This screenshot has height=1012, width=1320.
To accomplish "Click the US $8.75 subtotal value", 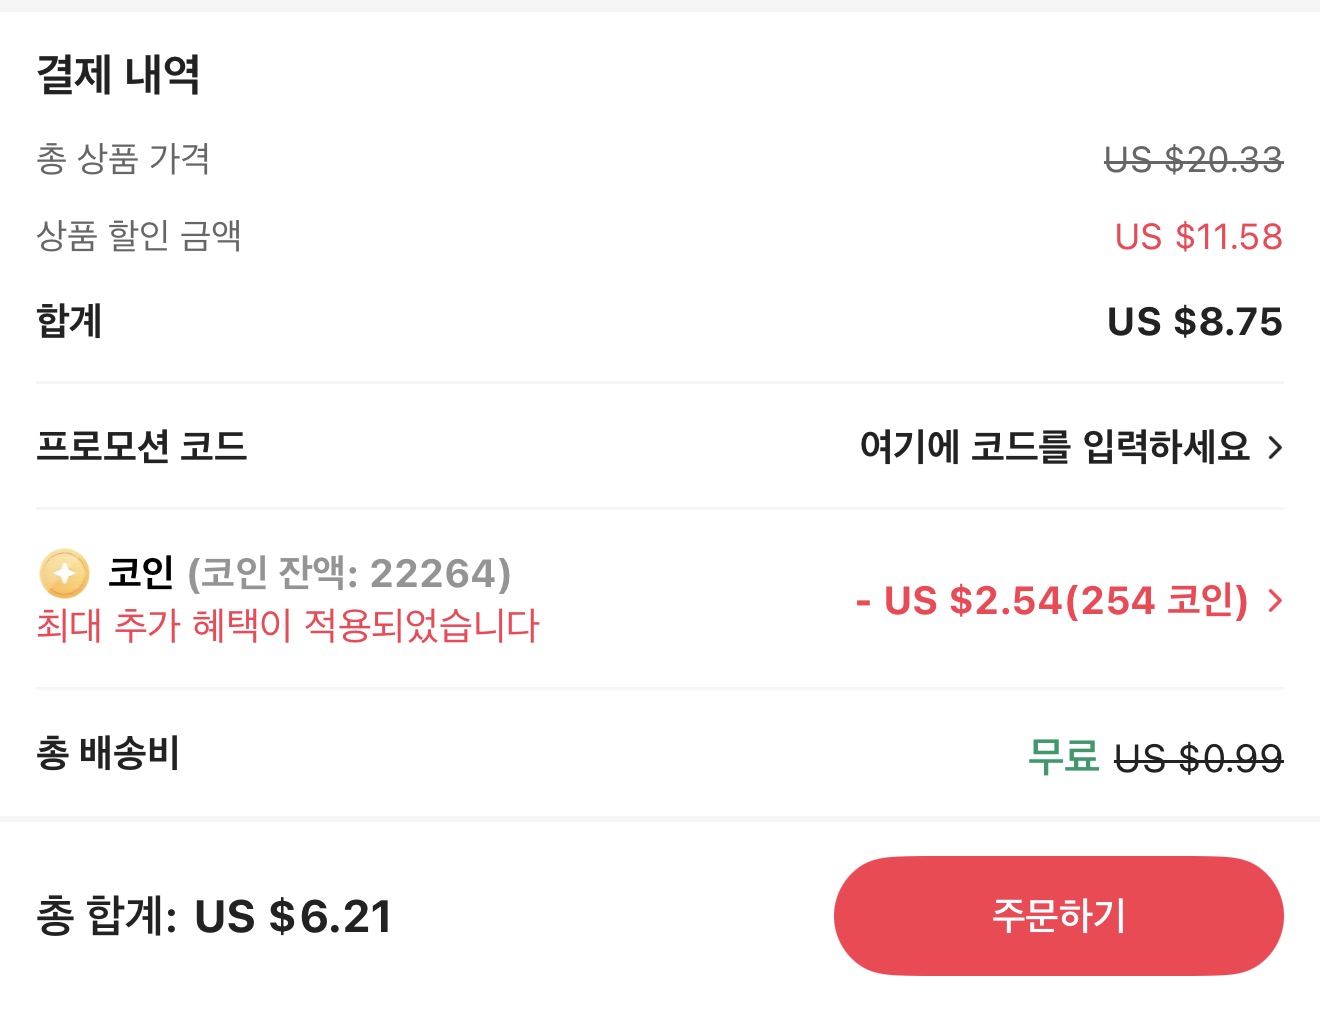I will pos(1195,322).
